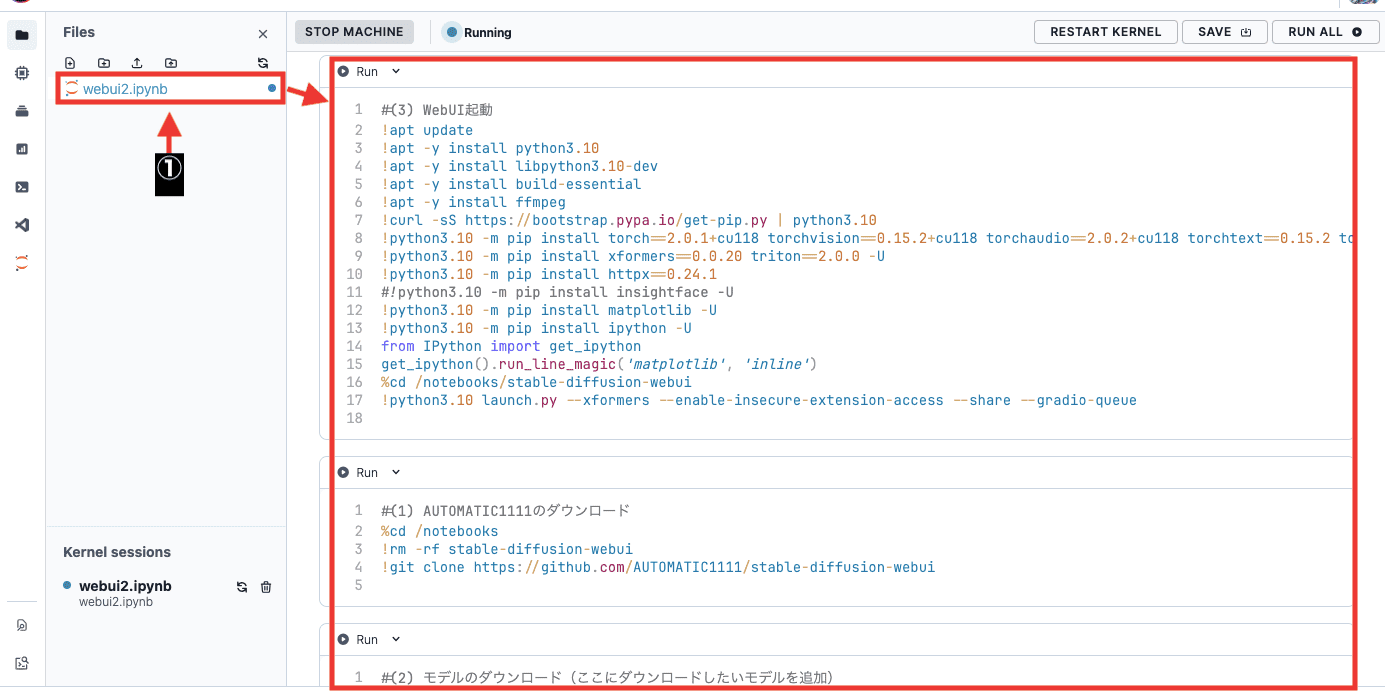Open the metrics/analytics panel icon
1385x695 pixels.
[22, 150]
